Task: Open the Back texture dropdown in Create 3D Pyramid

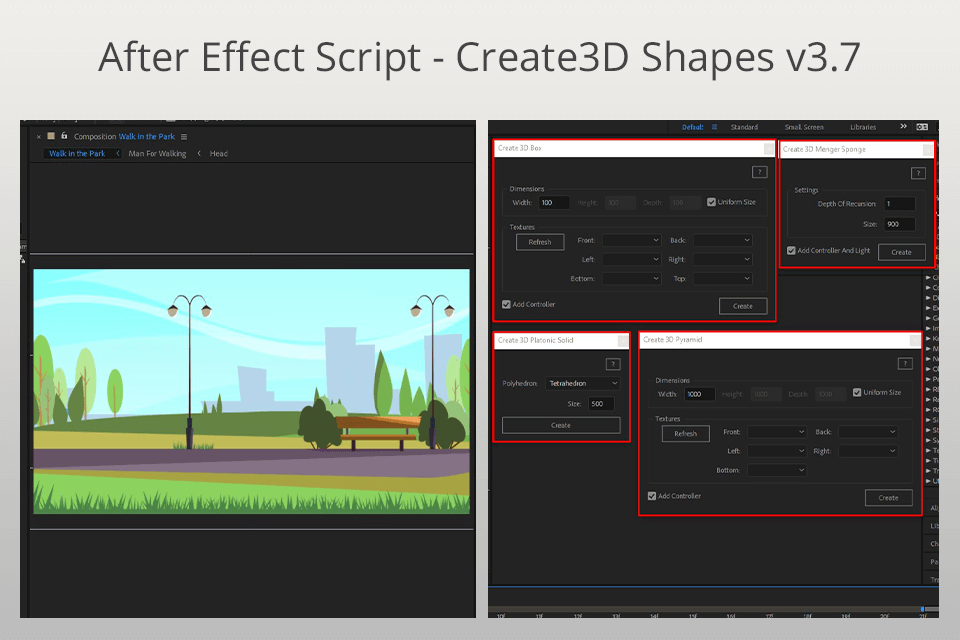Action: (x=866, y=432)
